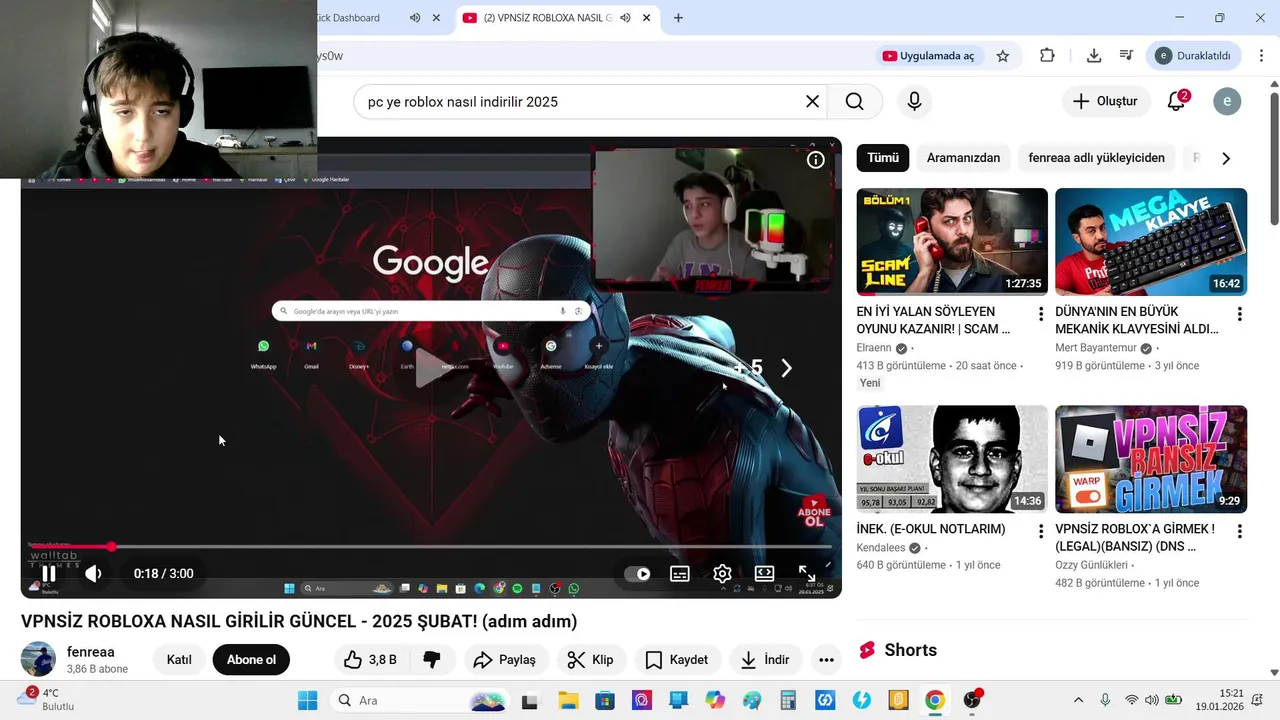Open options for DÜNYA'NIN EN BÜYÜK video

point(1240,314)
